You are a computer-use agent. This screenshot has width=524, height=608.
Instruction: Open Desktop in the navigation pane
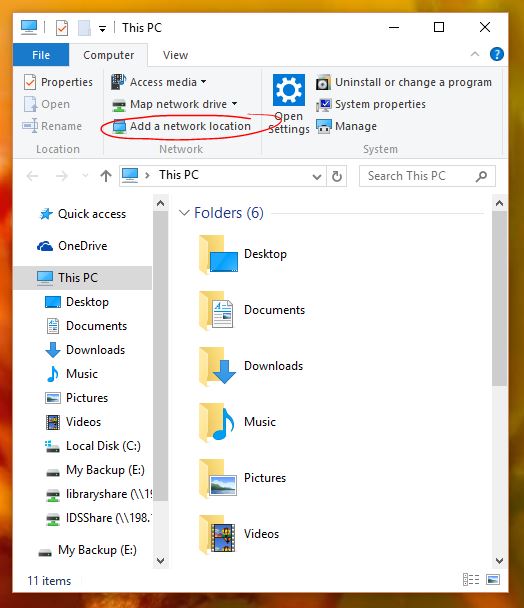[77, 302]
